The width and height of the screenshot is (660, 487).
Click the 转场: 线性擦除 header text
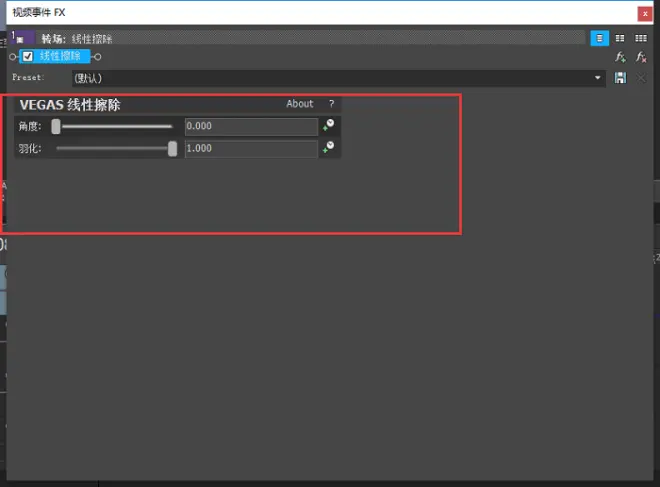77,39
